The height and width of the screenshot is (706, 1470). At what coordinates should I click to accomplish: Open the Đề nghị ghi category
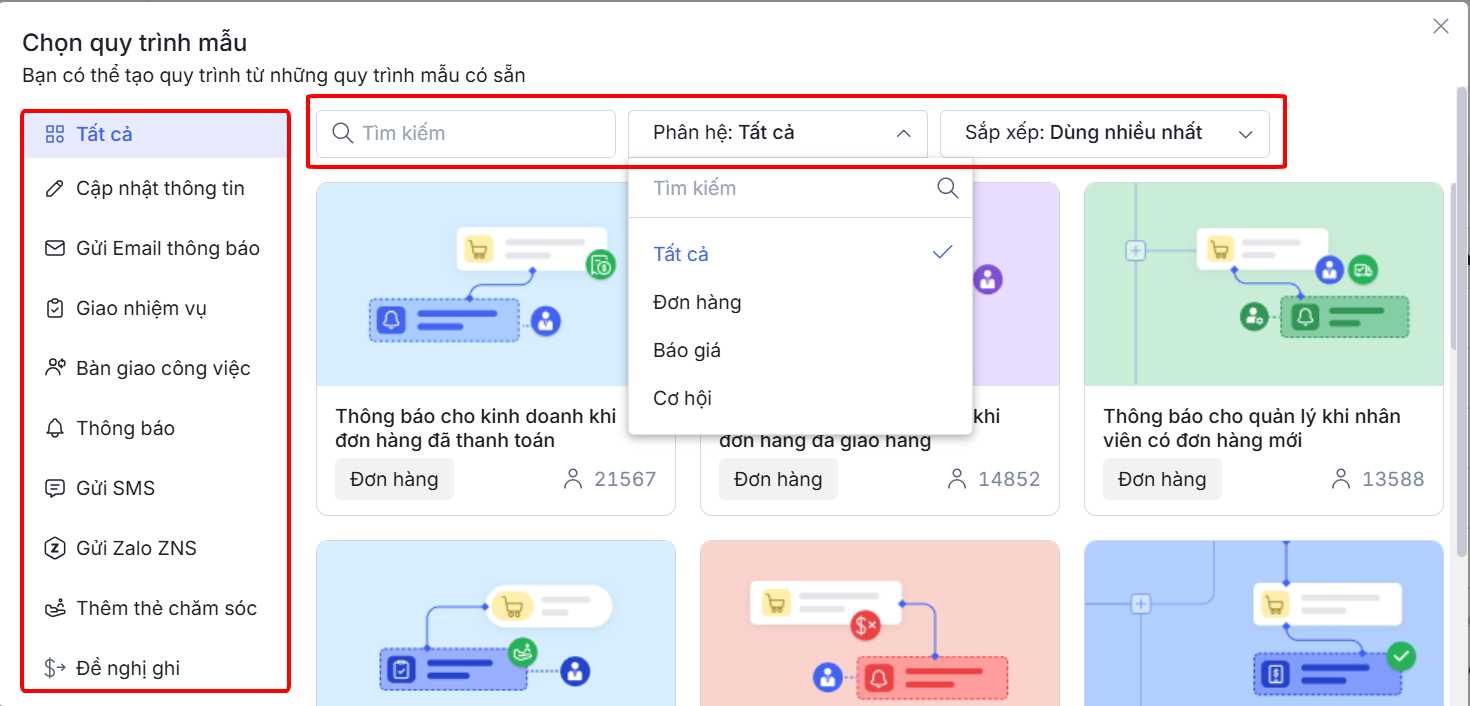click(128, 668)
